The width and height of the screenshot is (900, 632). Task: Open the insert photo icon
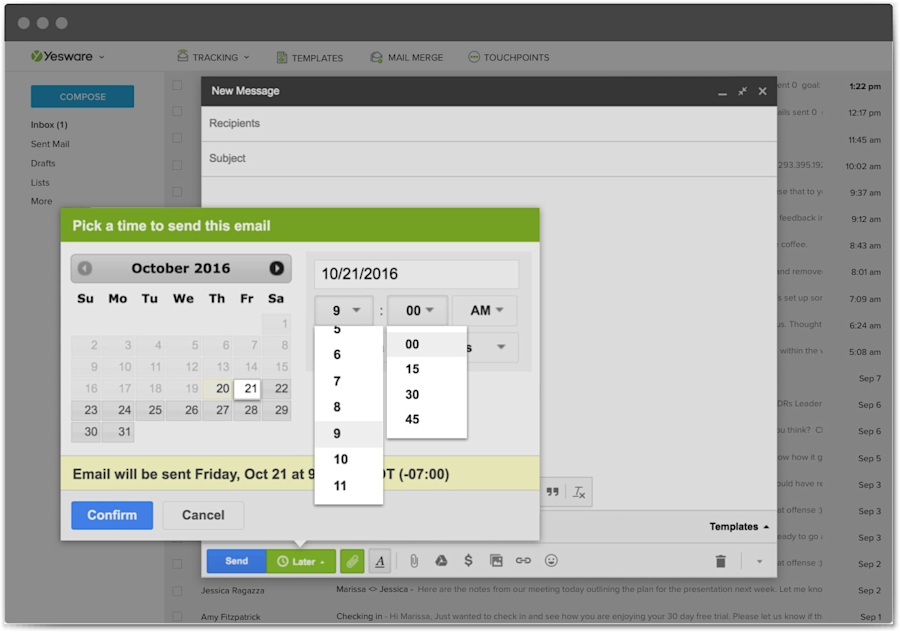point(499,561)
